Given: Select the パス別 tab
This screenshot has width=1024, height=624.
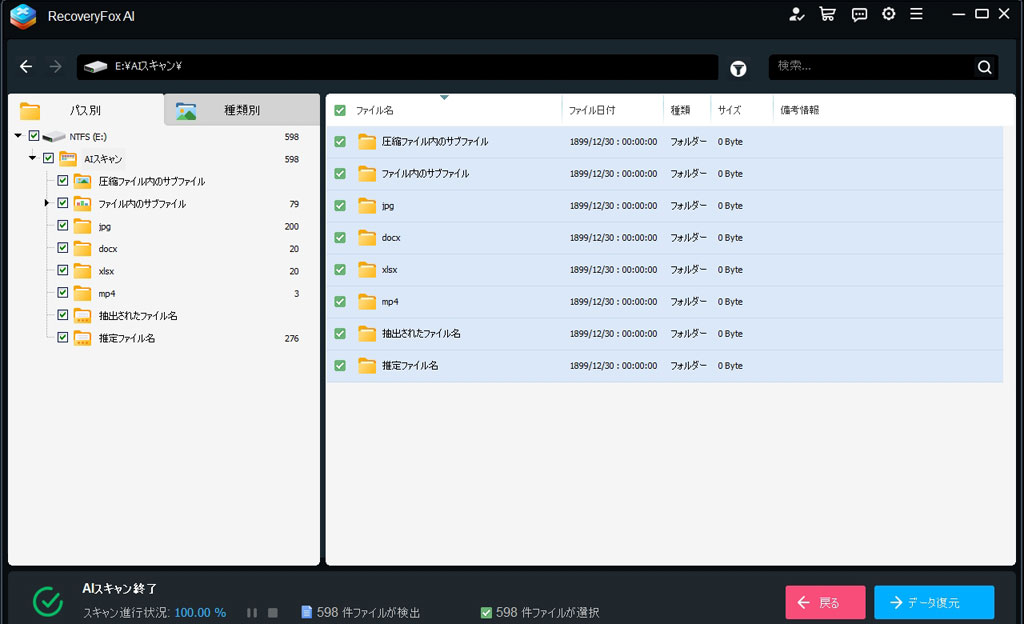Looking at the screenshot, I should tap(85, 110).
